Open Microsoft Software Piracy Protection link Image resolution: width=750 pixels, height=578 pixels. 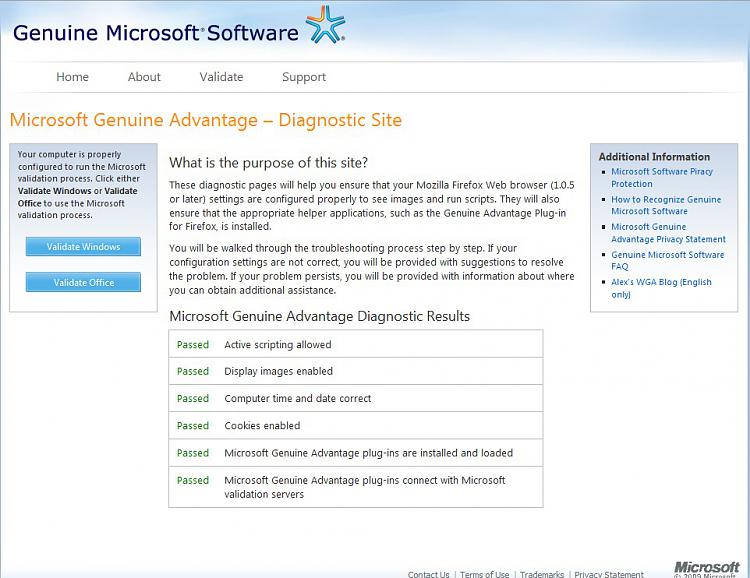point(662,178)
